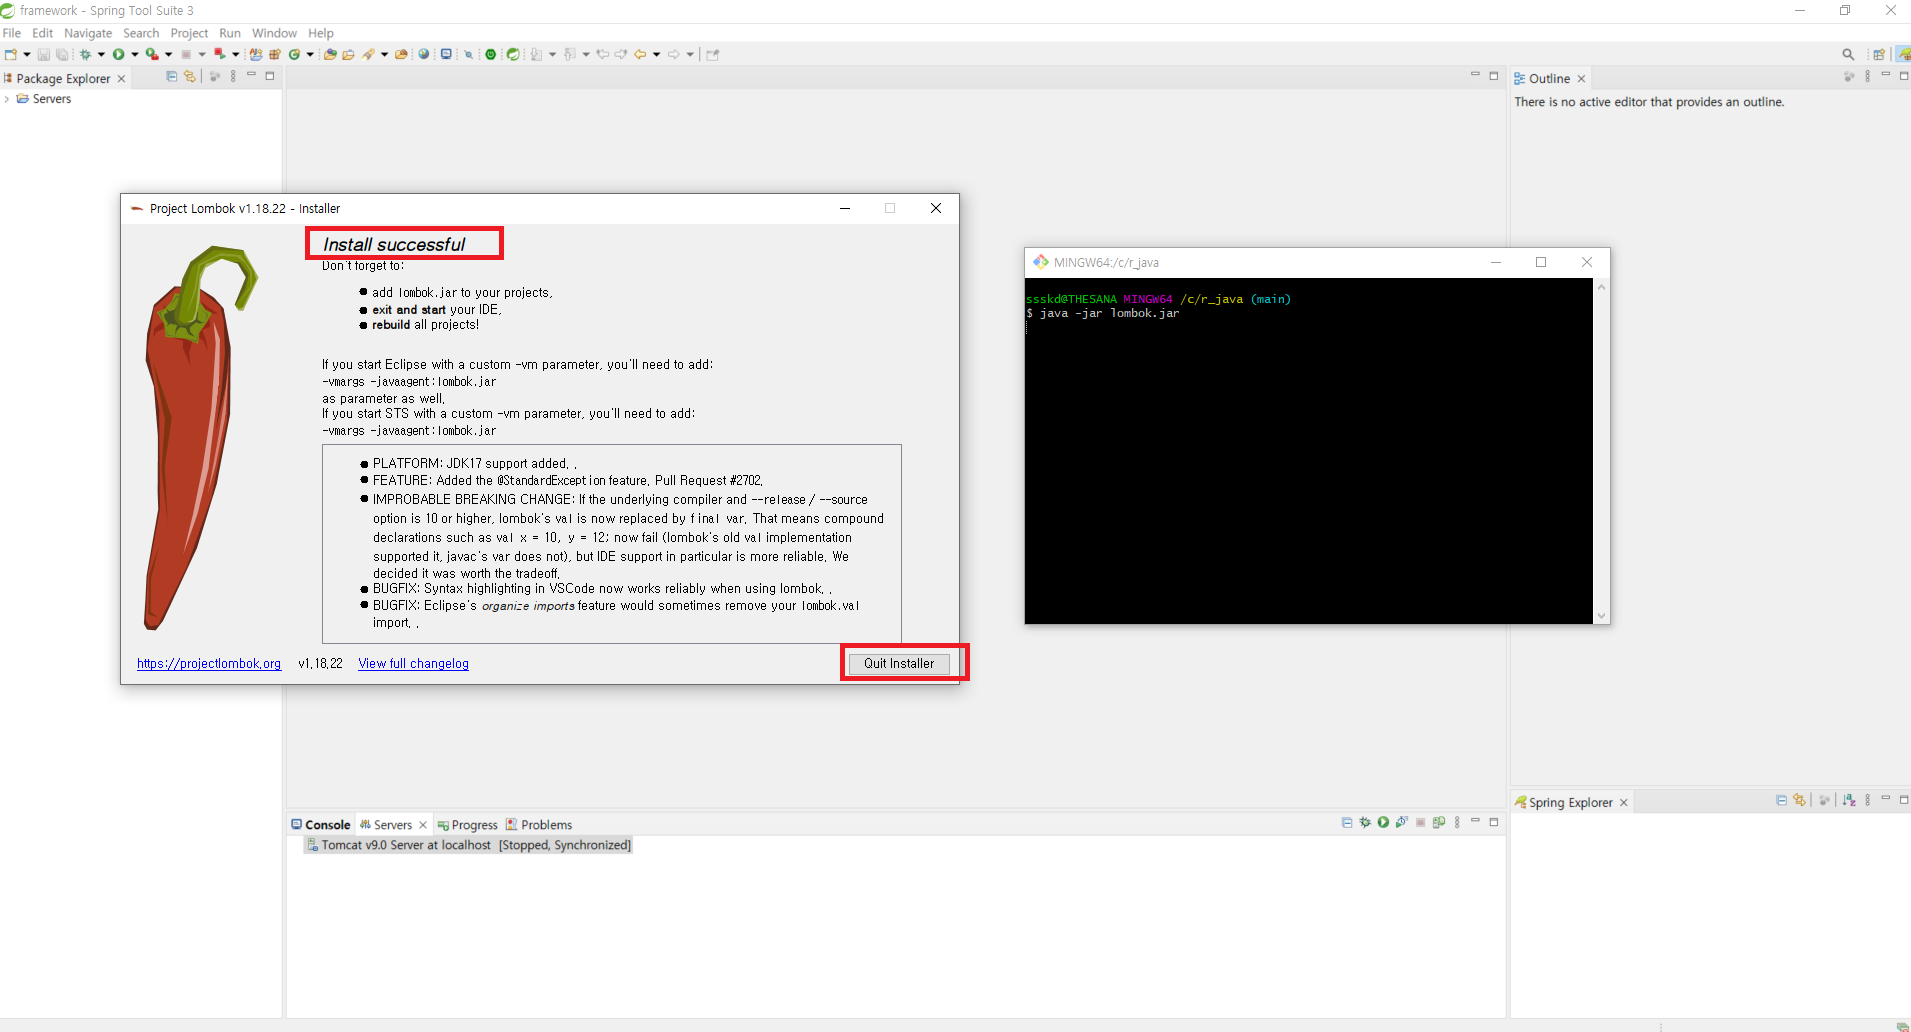1911x1032 pixels.
Task: Collapse All in Spring Explorer
Action: (x=1781, y=800)
